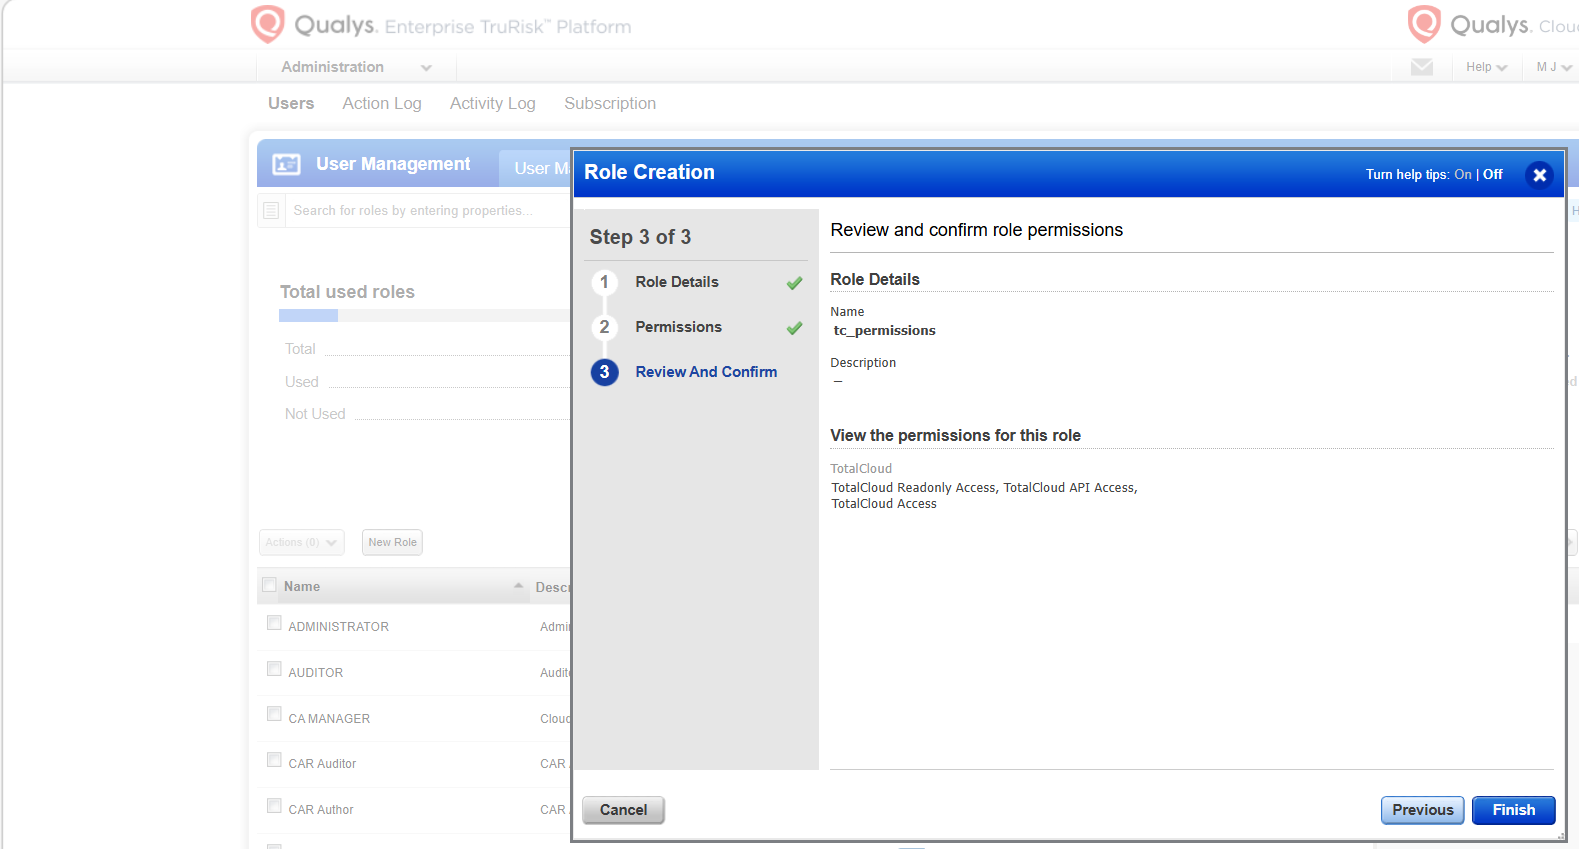Close the Role Creation dialog

pyautogui.click(x=1539, y=175)
